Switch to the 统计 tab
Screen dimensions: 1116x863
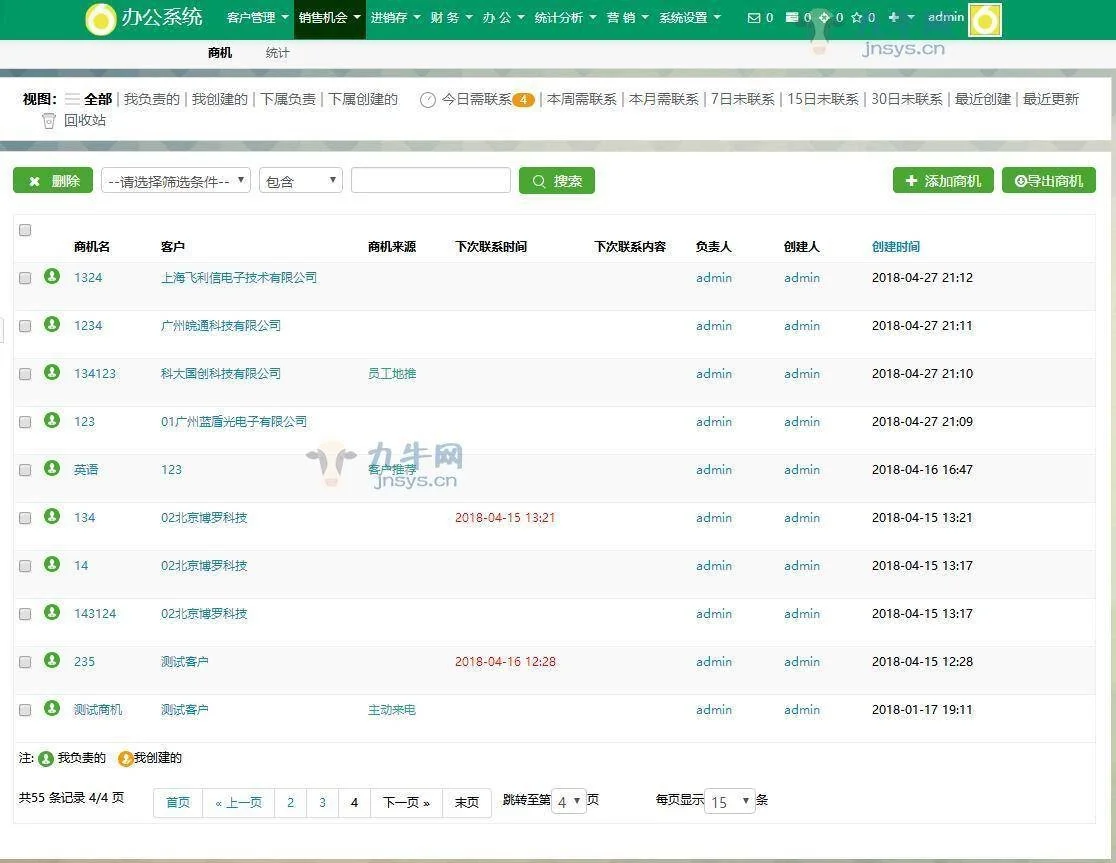pos(277,53)
